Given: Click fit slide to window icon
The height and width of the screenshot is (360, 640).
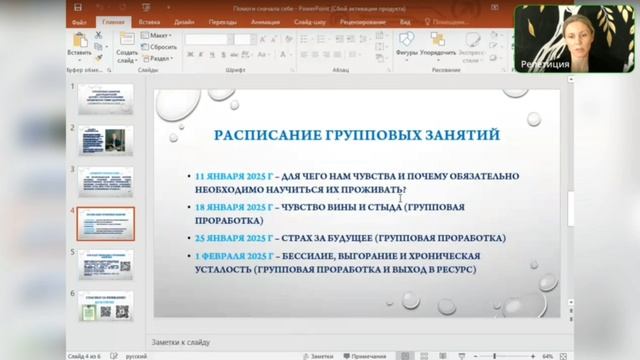Looking at the screenshot, I should (563, 356).
